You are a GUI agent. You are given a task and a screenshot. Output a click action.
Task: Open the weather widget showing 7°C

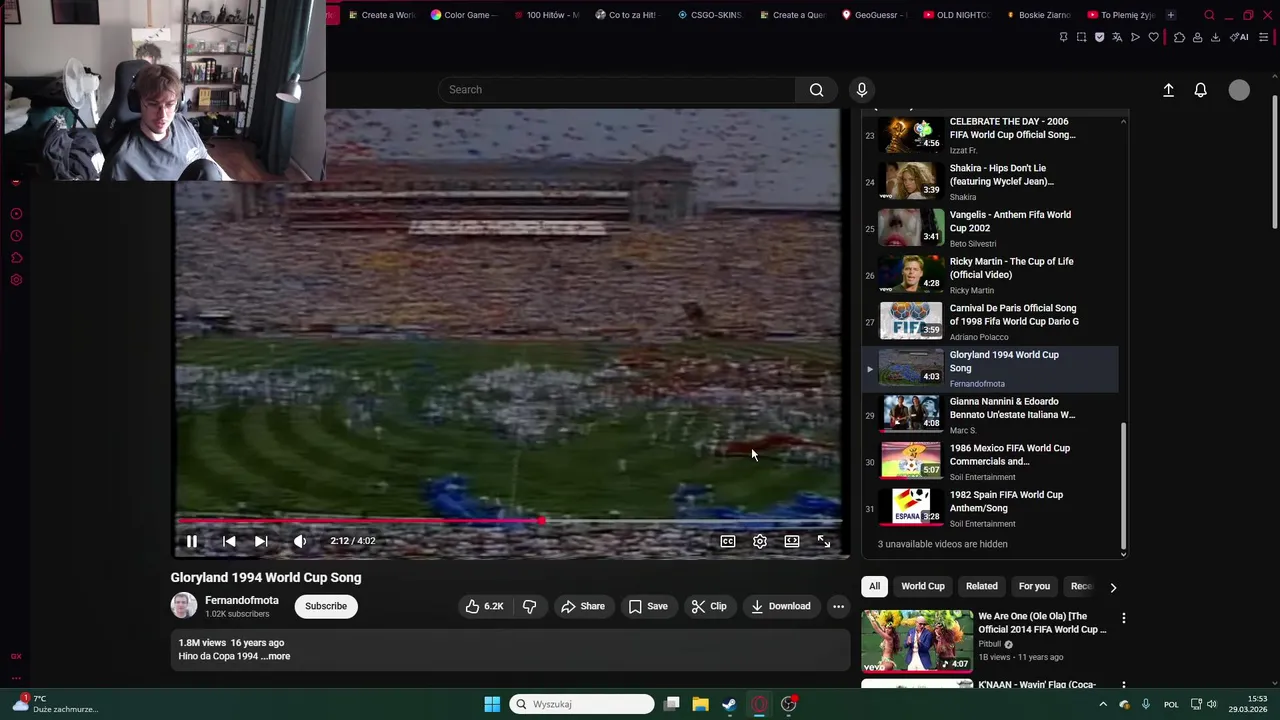point(55,704)
